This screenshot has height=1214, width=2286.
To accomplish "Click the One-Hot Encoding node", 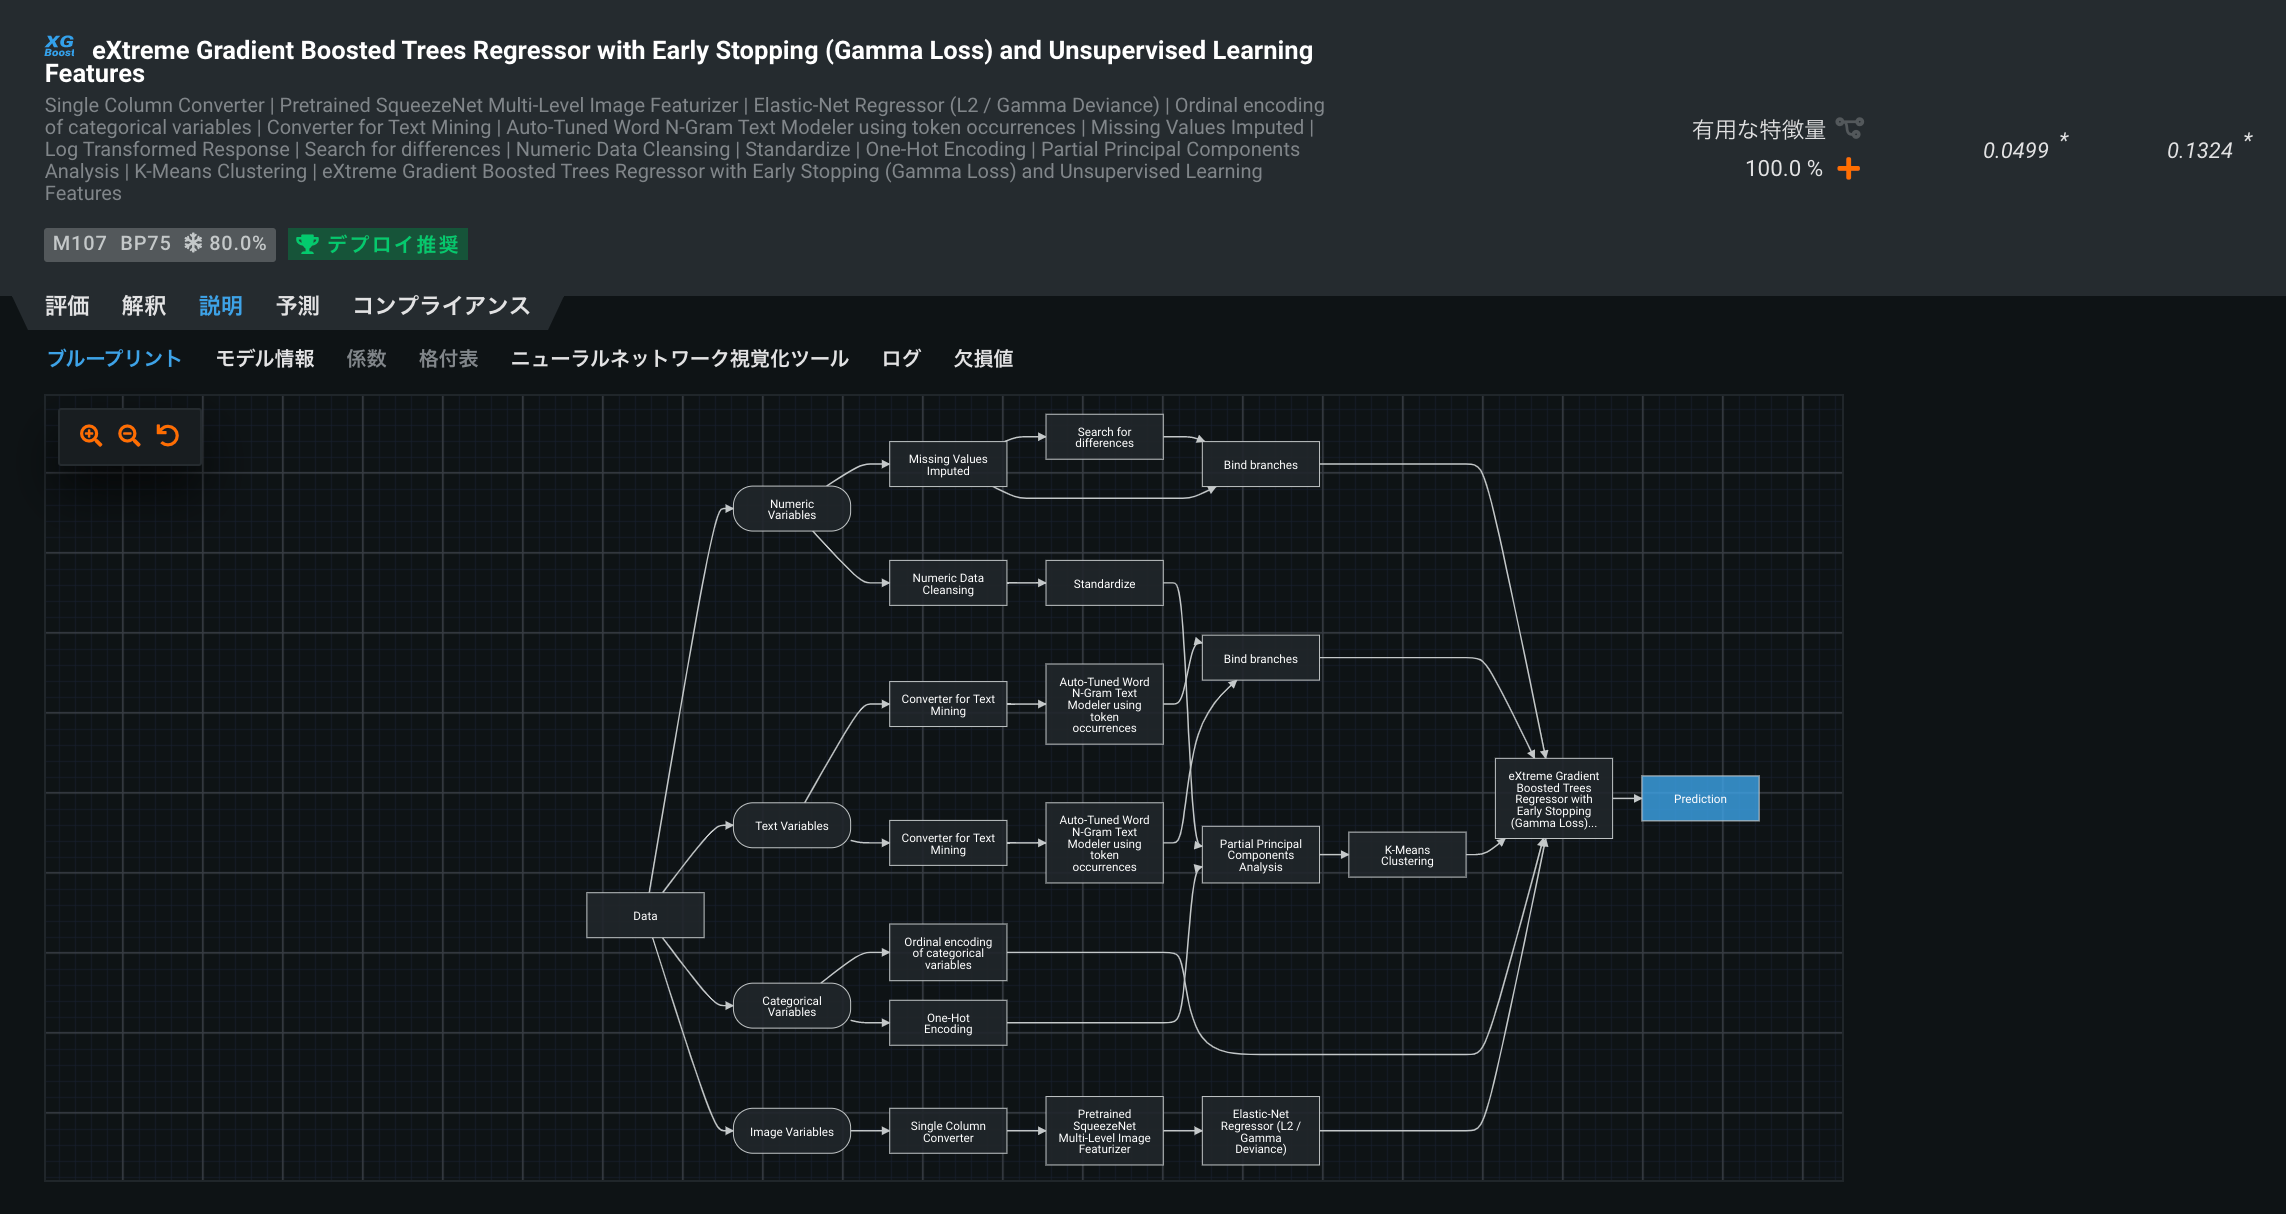I will (x=948, y=1023).
